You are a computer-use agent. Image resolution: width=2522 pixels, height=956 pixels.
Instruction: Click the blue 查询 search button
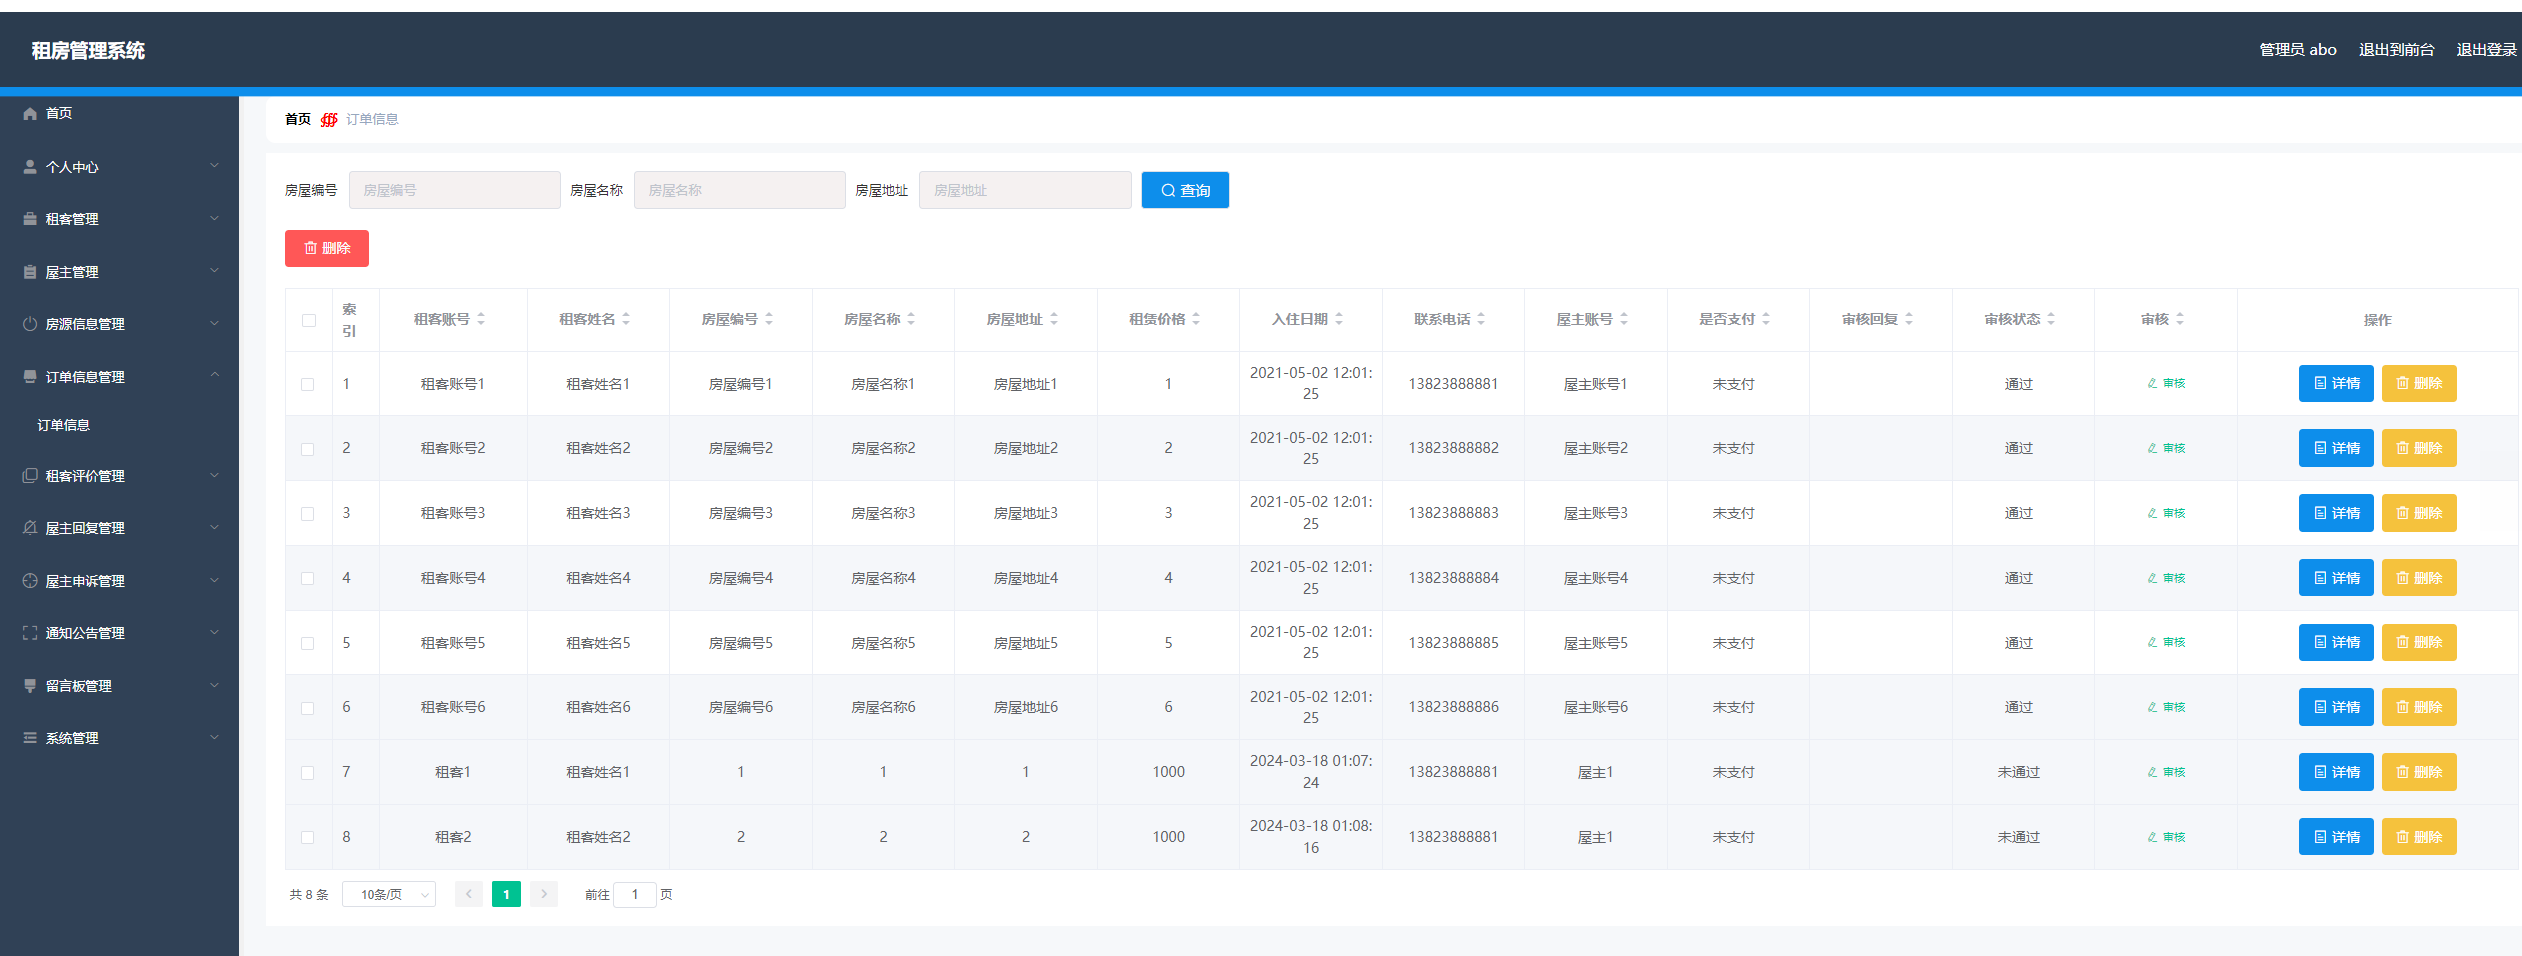point(1185,190)
